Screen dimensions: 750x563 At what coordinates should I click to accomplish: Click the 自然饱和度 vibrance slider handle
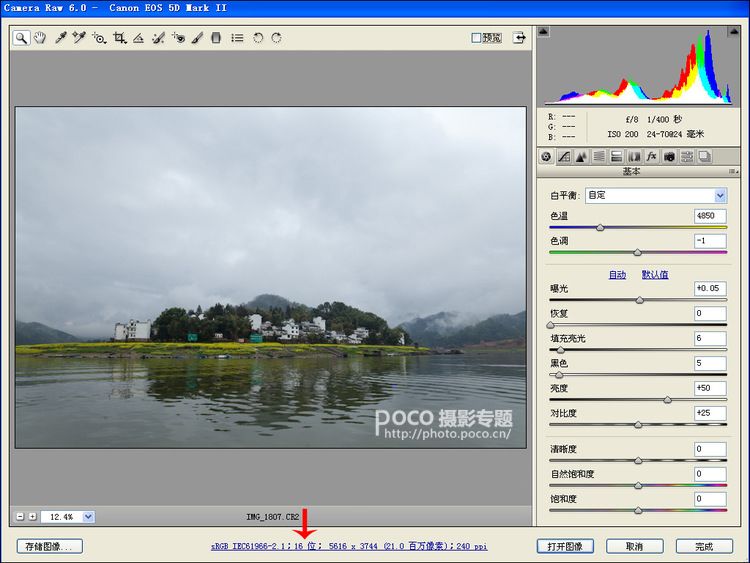[638, 486]
